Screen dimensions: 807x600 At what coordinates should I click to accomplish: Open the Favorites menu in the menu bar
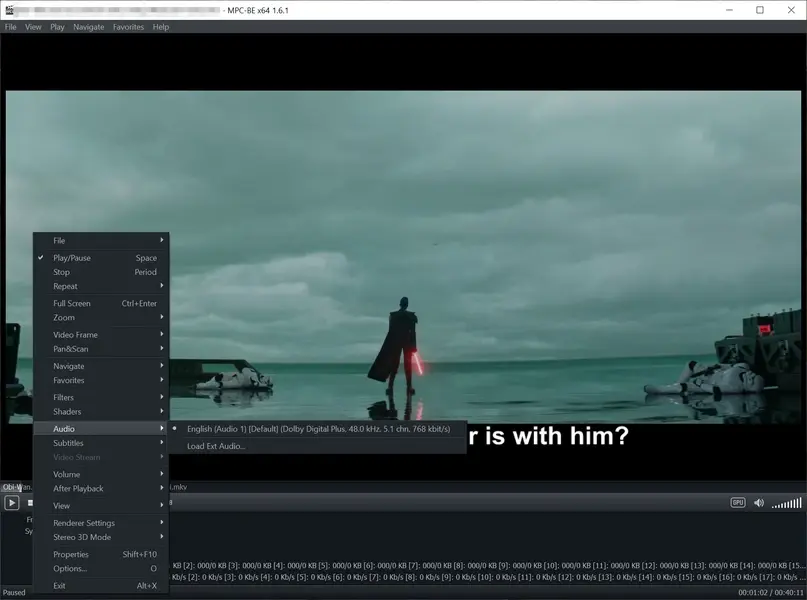(127, 27)
